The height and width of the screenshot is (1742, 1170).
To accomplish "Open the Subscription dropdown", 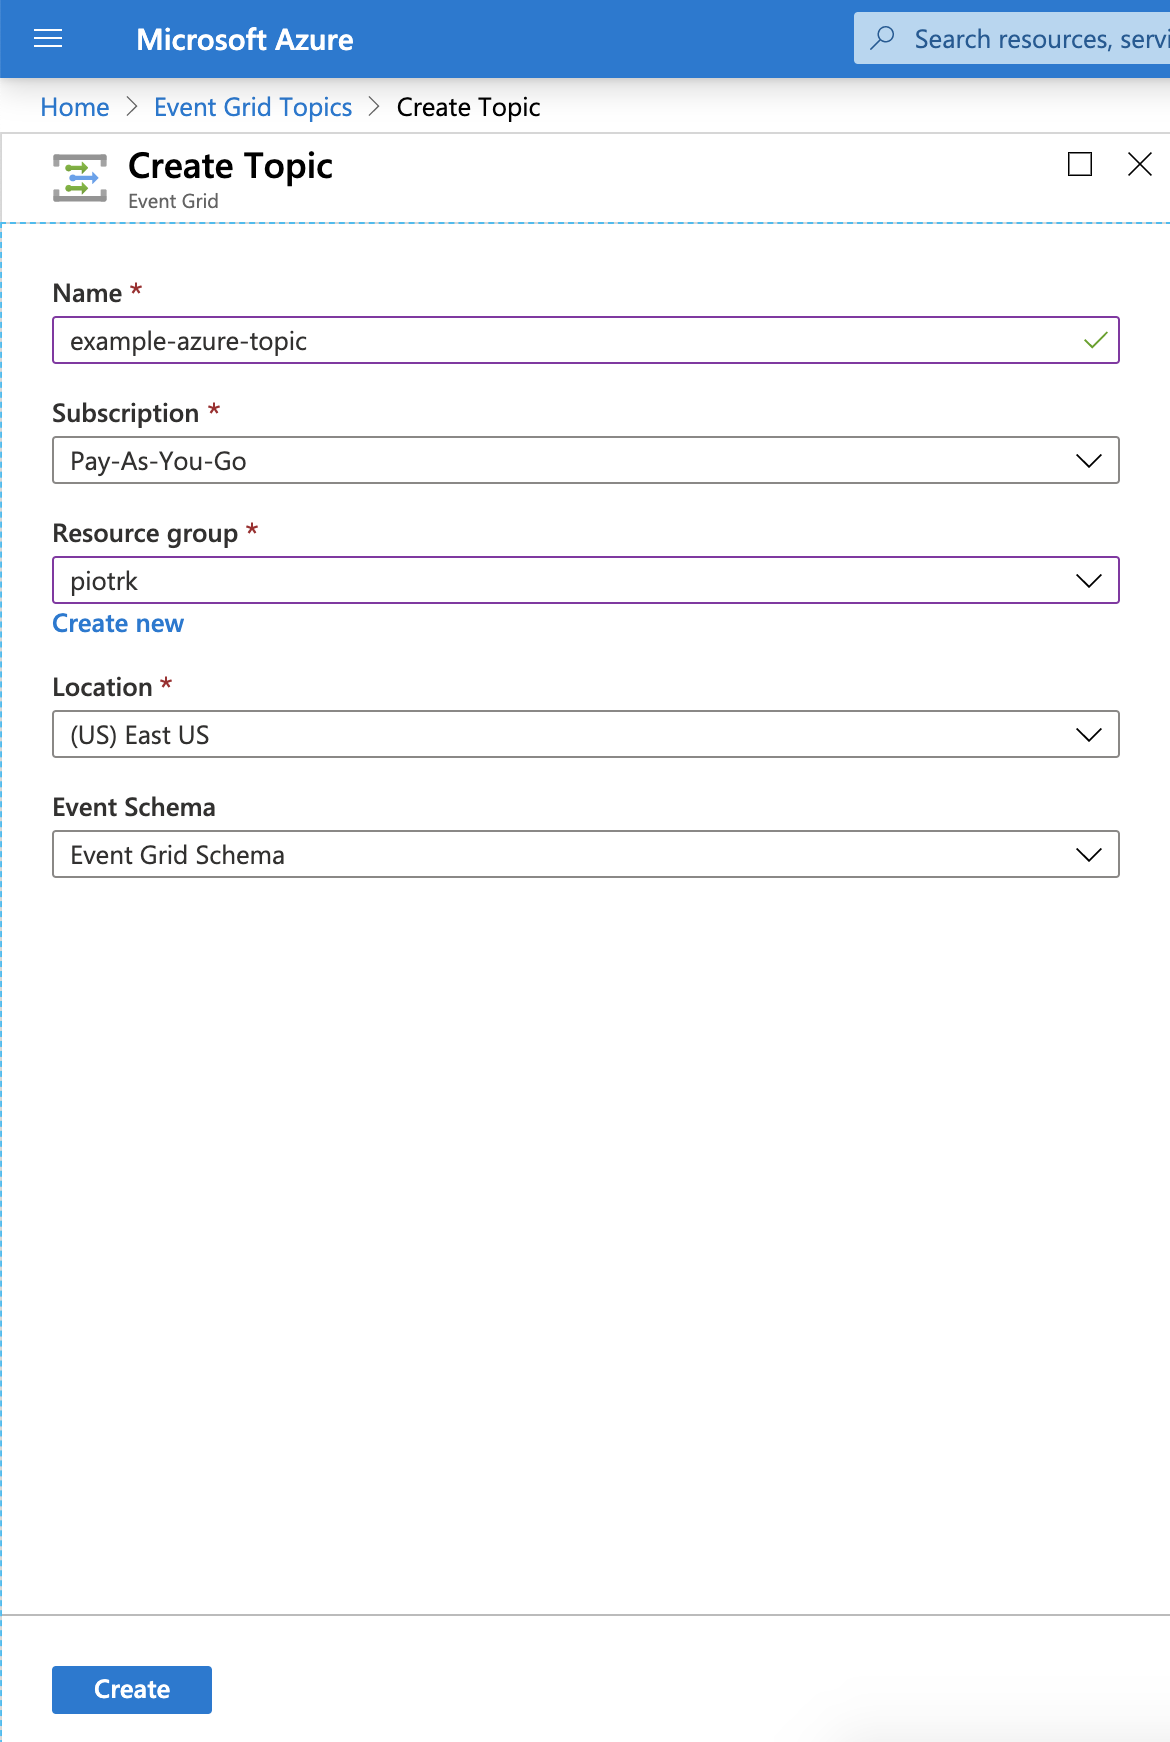I will (x=585, y=461).
